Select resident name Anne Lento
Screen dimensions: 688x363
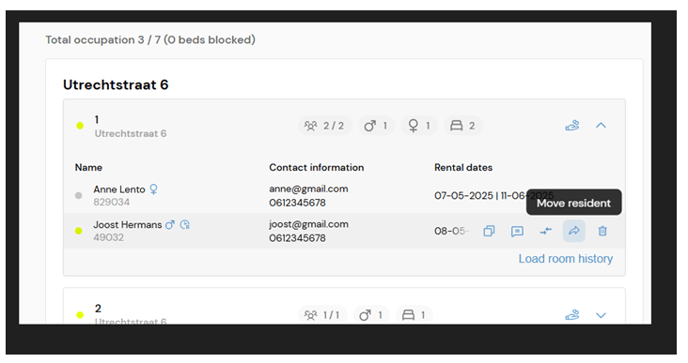pos(119,190)
